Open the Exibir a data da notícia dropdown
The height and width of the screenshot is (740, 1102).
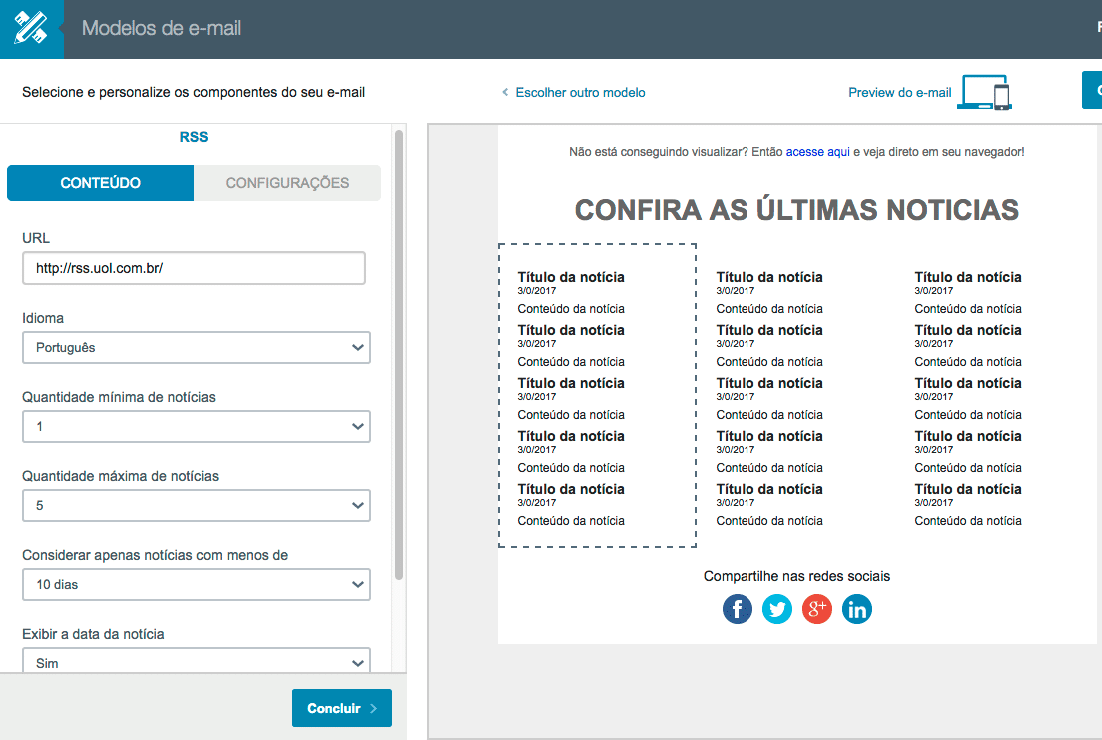(196, 662)
